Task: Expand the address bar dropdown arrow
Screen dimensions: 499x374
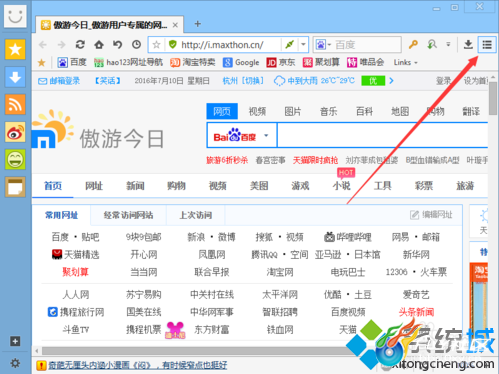Action: (x=303, y=44)
